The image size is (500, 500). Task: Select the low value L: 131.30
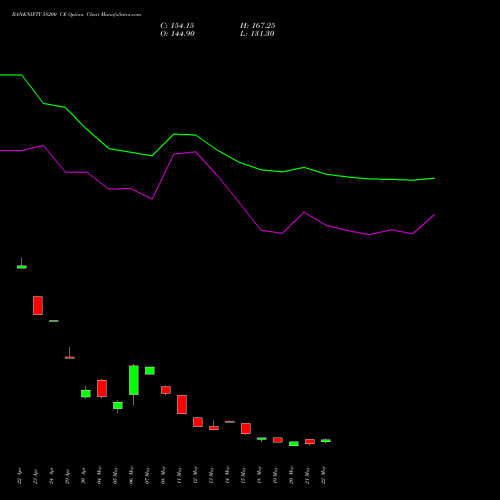click(x=257, y=34)
